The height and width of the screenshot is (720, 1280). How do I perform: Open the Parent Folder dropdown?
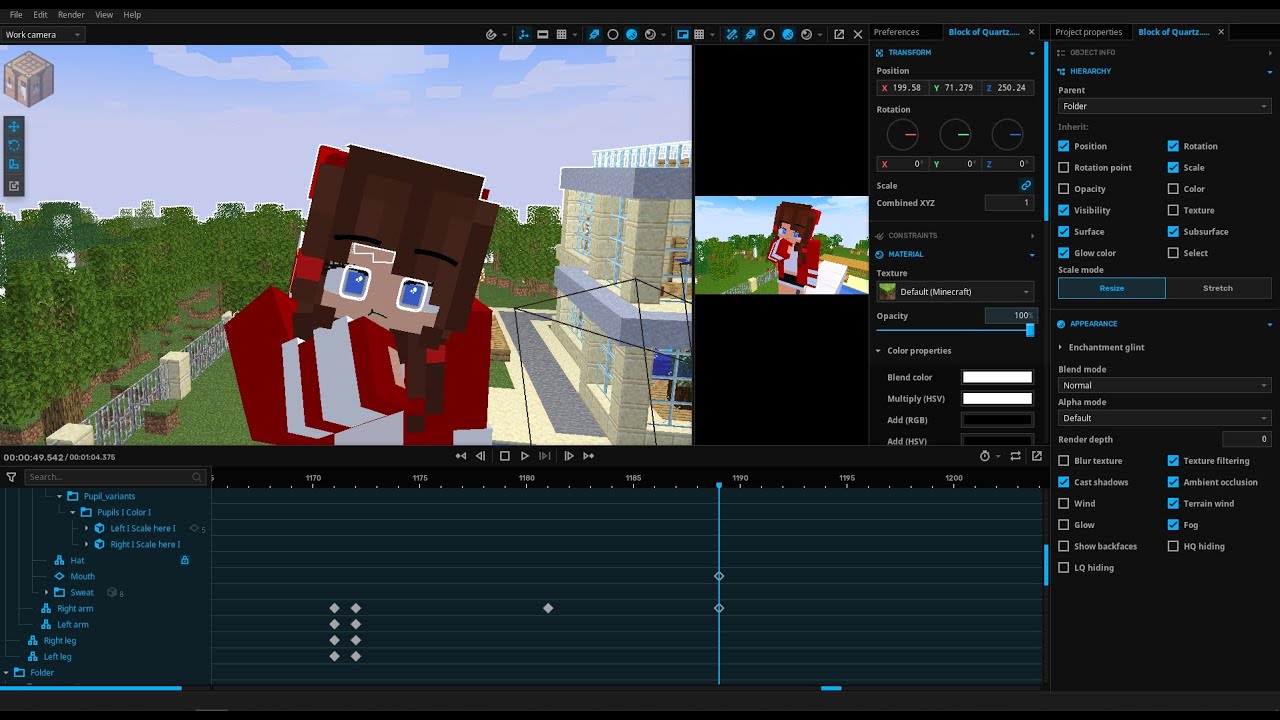pos(1165,106)
